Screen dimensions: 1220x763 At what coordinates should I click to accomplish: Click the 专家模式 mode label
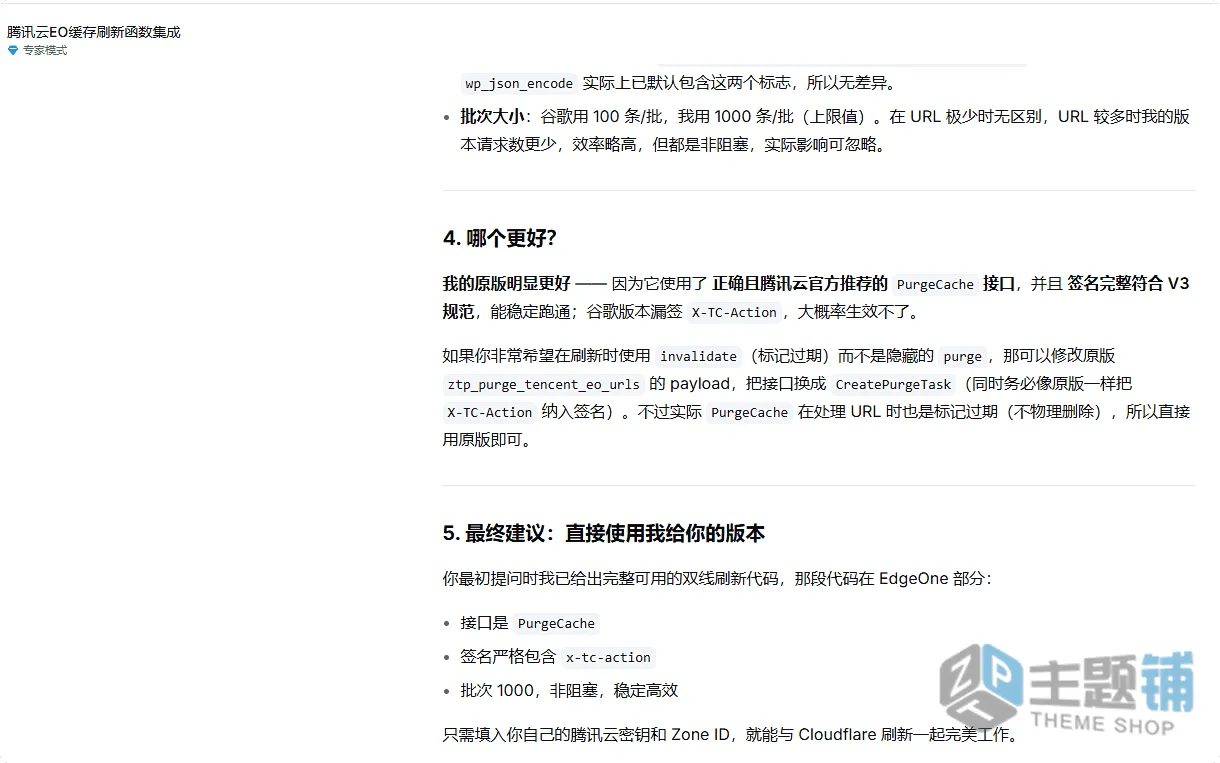[x=45, y=50]
